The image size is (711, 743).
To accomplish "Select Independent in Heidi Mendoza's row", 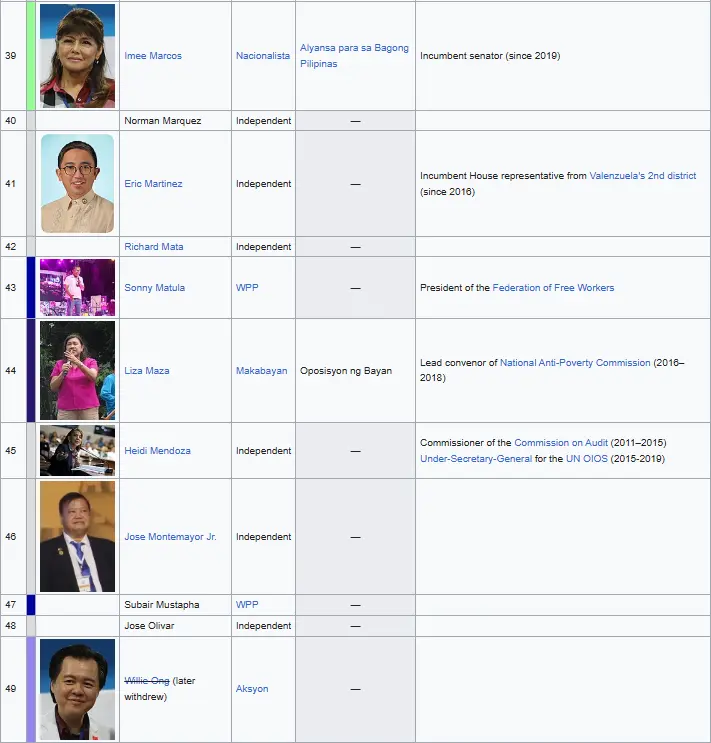I will click(264, 451).
